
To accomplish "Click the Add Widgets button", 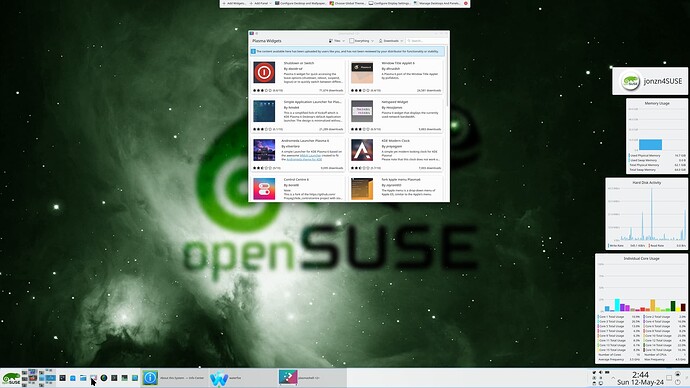I will click(234, 3).
